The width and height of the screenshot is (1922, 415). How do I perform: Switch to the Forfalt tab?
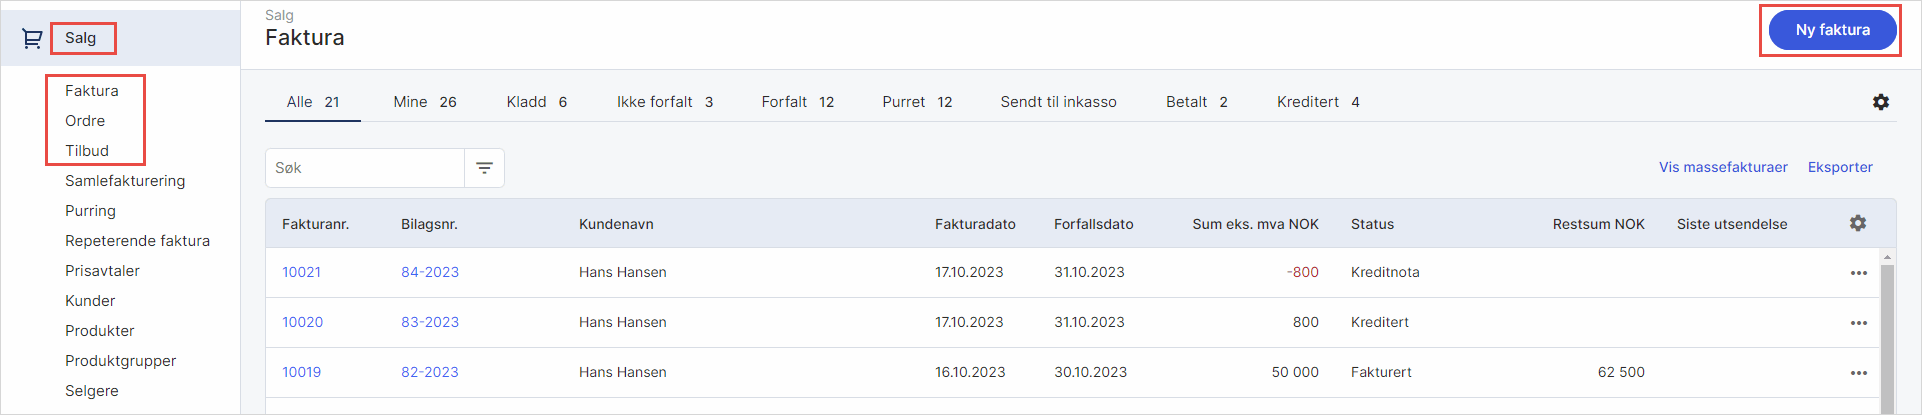click(797, 102)
